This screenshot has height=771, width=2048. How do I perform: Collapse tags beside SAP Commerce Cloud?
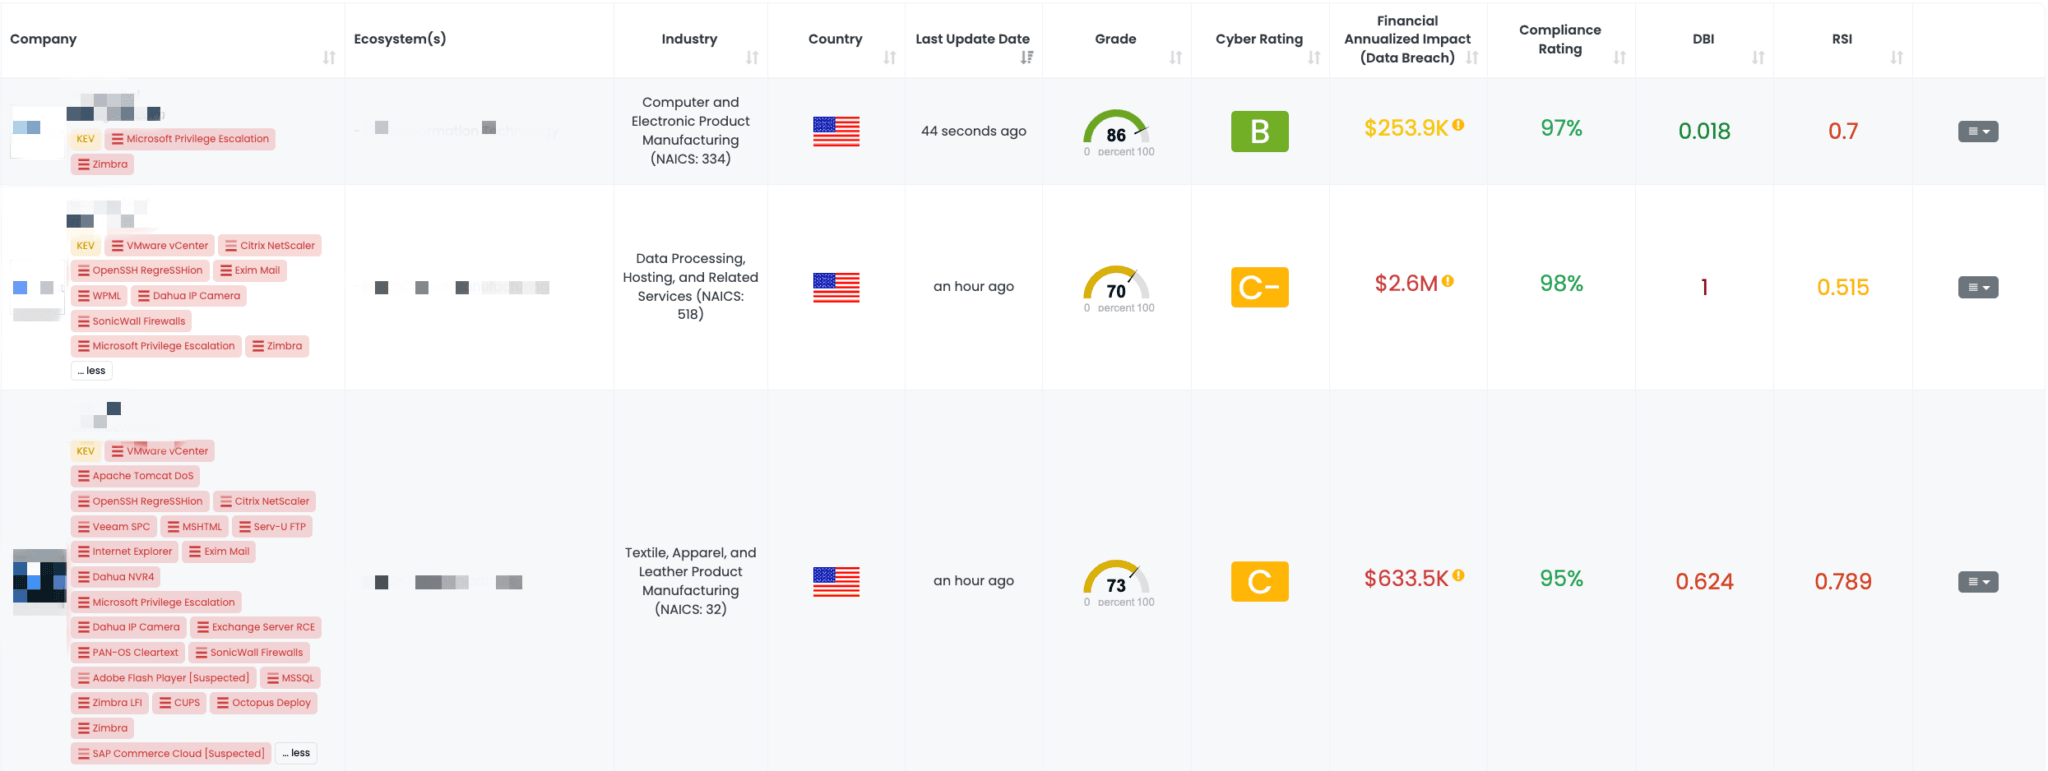[x=297, y=753]
